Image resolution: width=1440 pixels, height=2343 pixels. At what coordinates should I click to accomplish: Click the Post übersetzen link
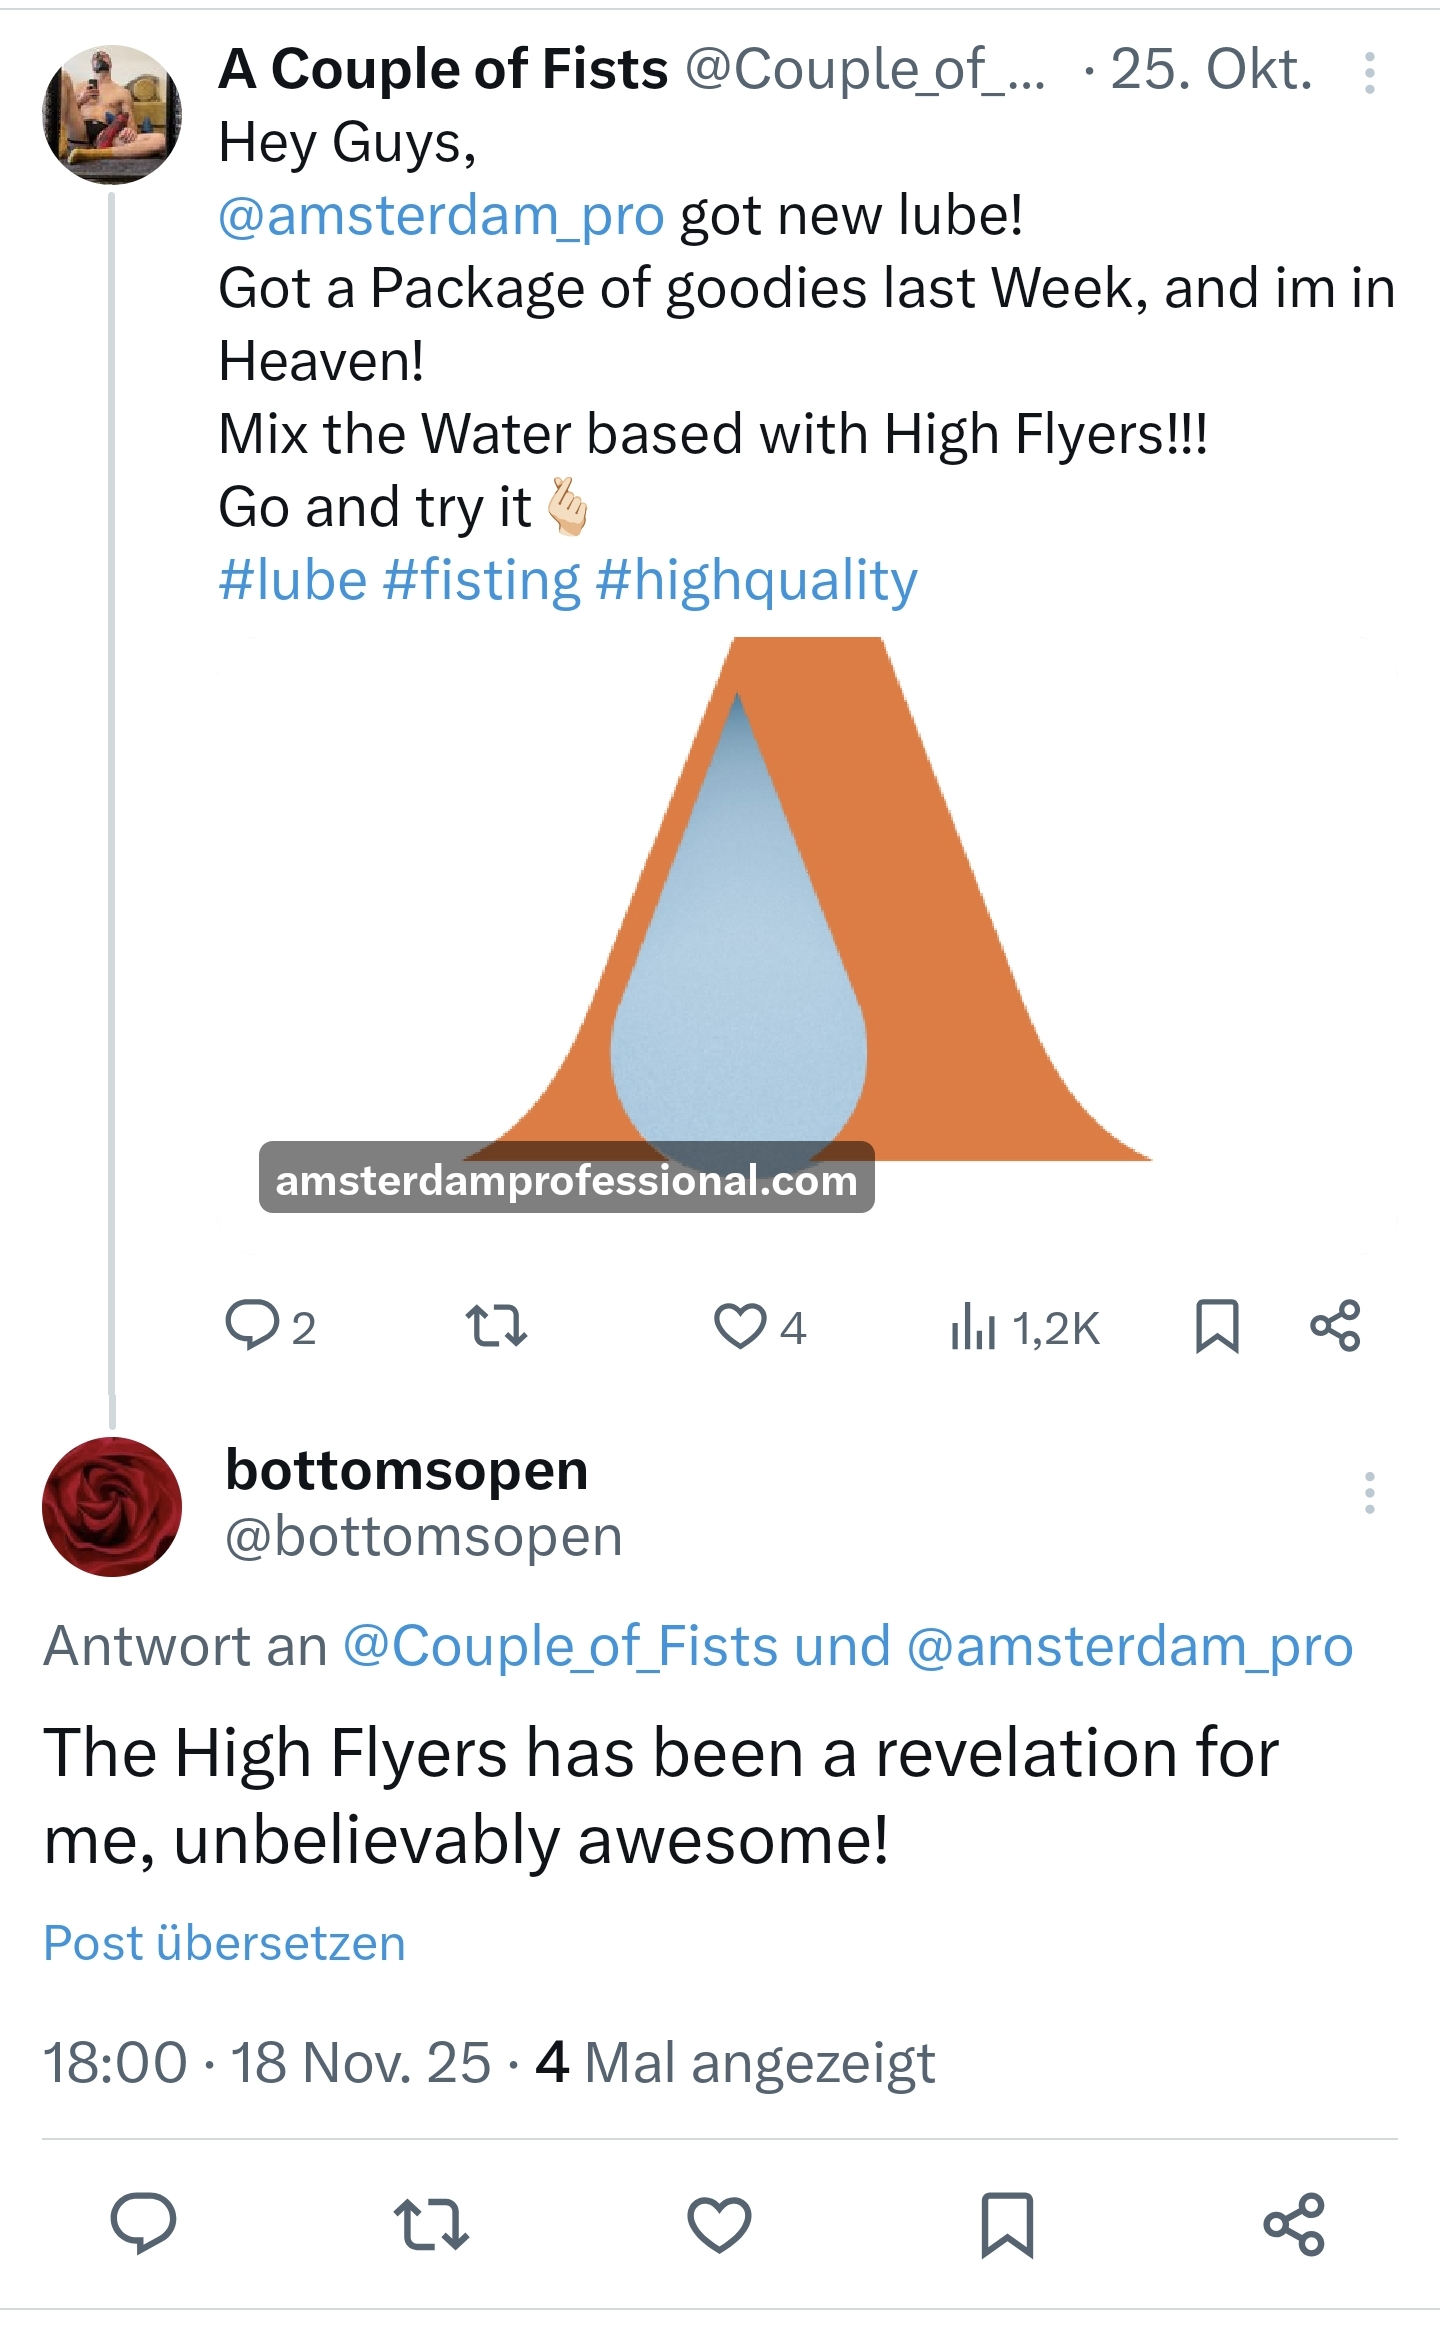(225, 1943)
